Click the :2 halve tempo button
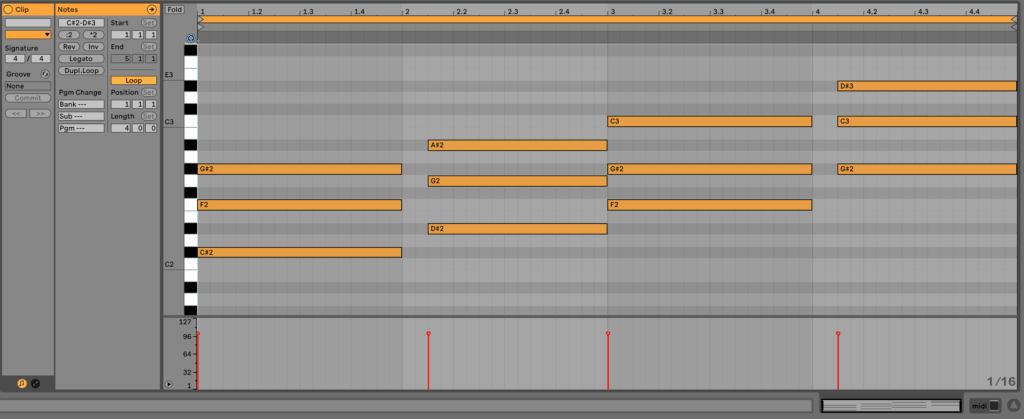 coord(69,35)
